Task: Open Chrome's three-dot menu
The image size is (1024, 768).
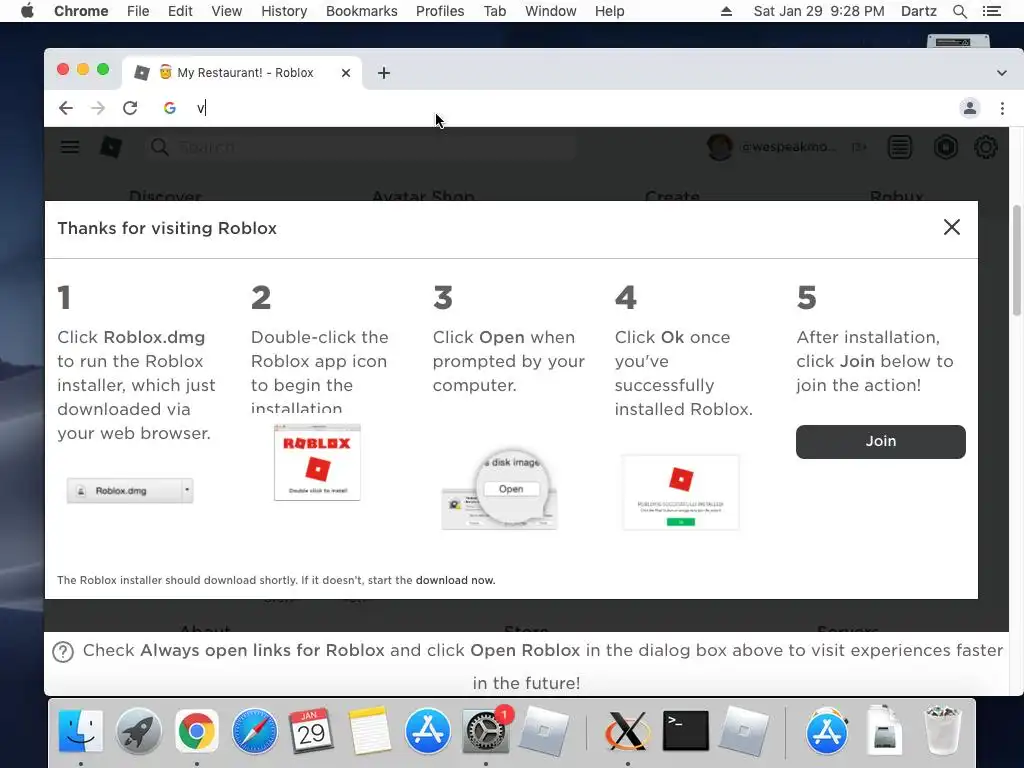Action: tap(1002, 108)
